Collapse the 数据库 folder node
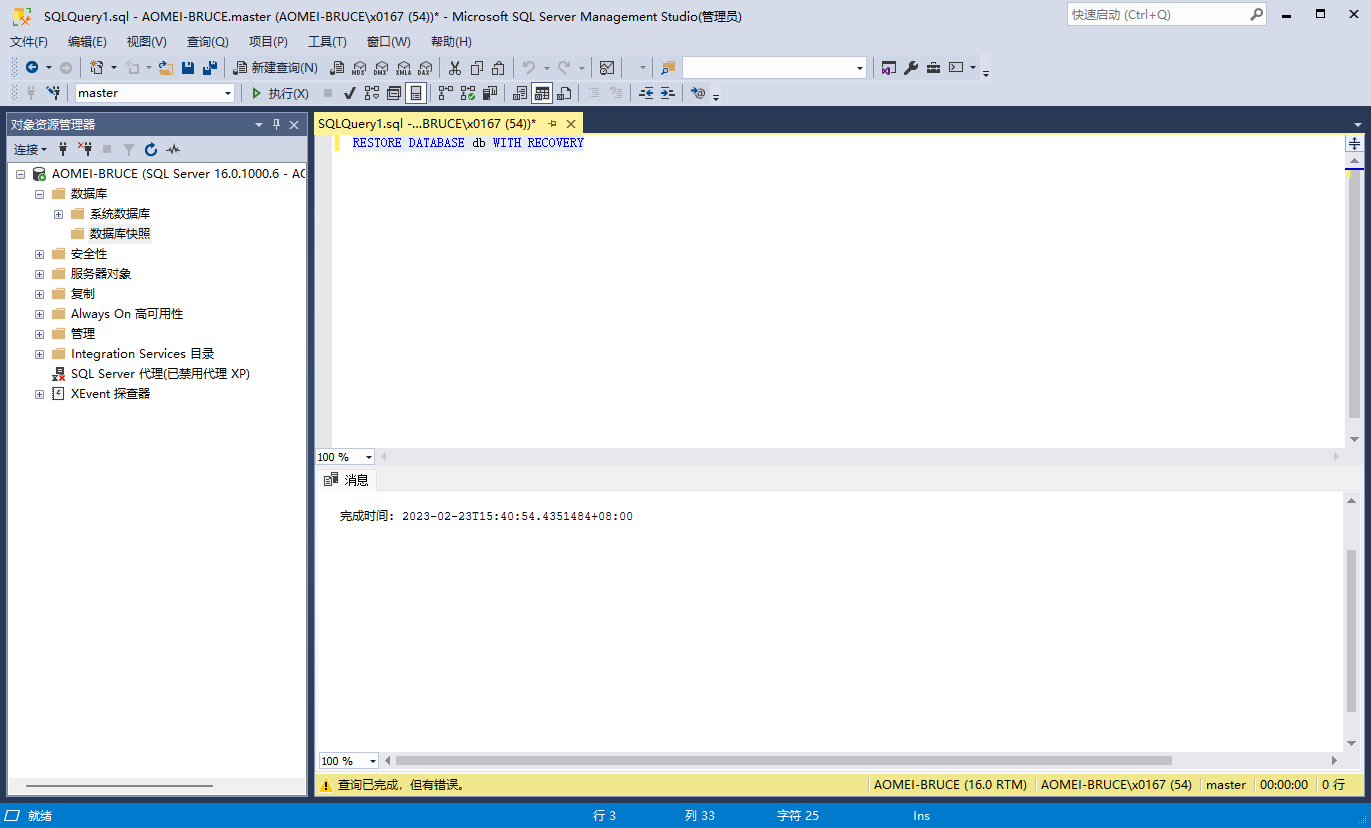1371x828 pixels. click(x=39, y=194)
